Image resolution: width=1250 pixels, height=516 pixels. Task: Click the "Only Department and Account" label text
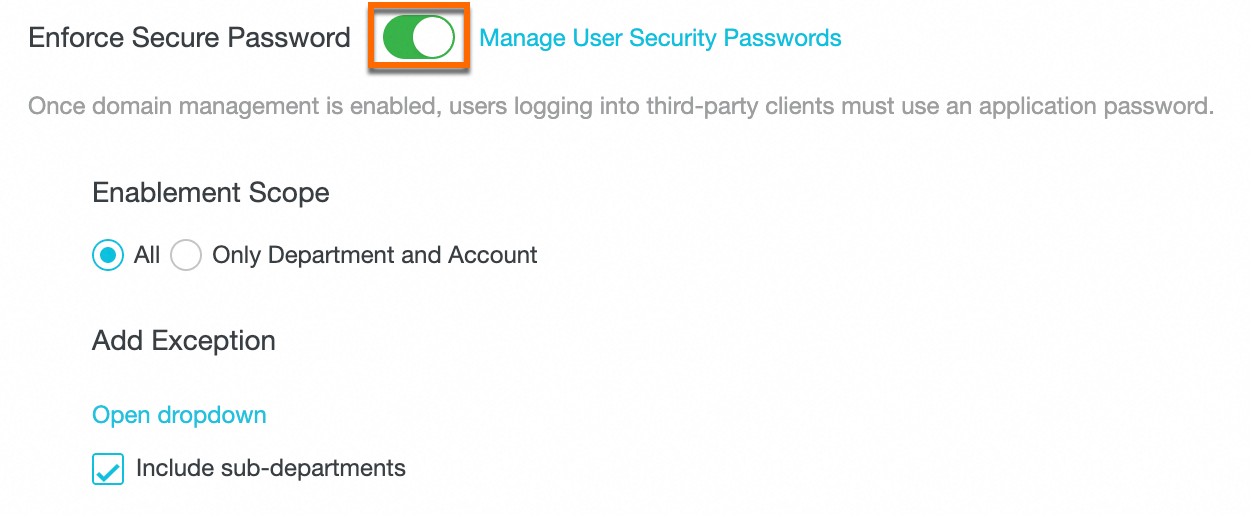coord(375,255)
